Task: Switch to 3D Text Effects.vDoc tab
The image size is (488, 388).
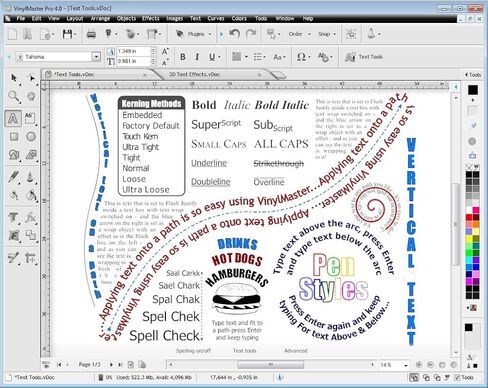Action: (194, 74)
